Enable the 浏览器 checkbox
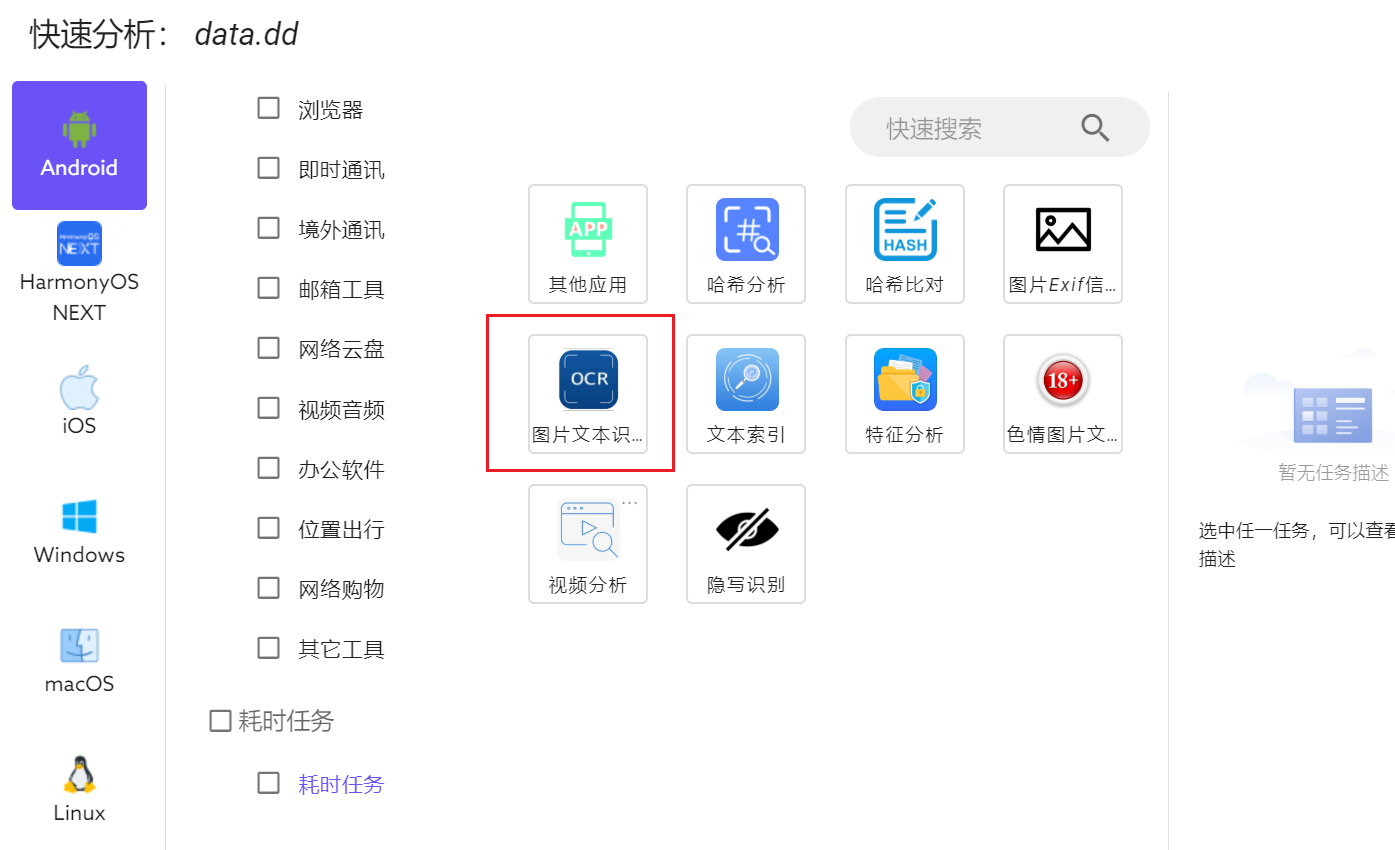Viewport: 1395px width, 850px height. tap(268, 108)
